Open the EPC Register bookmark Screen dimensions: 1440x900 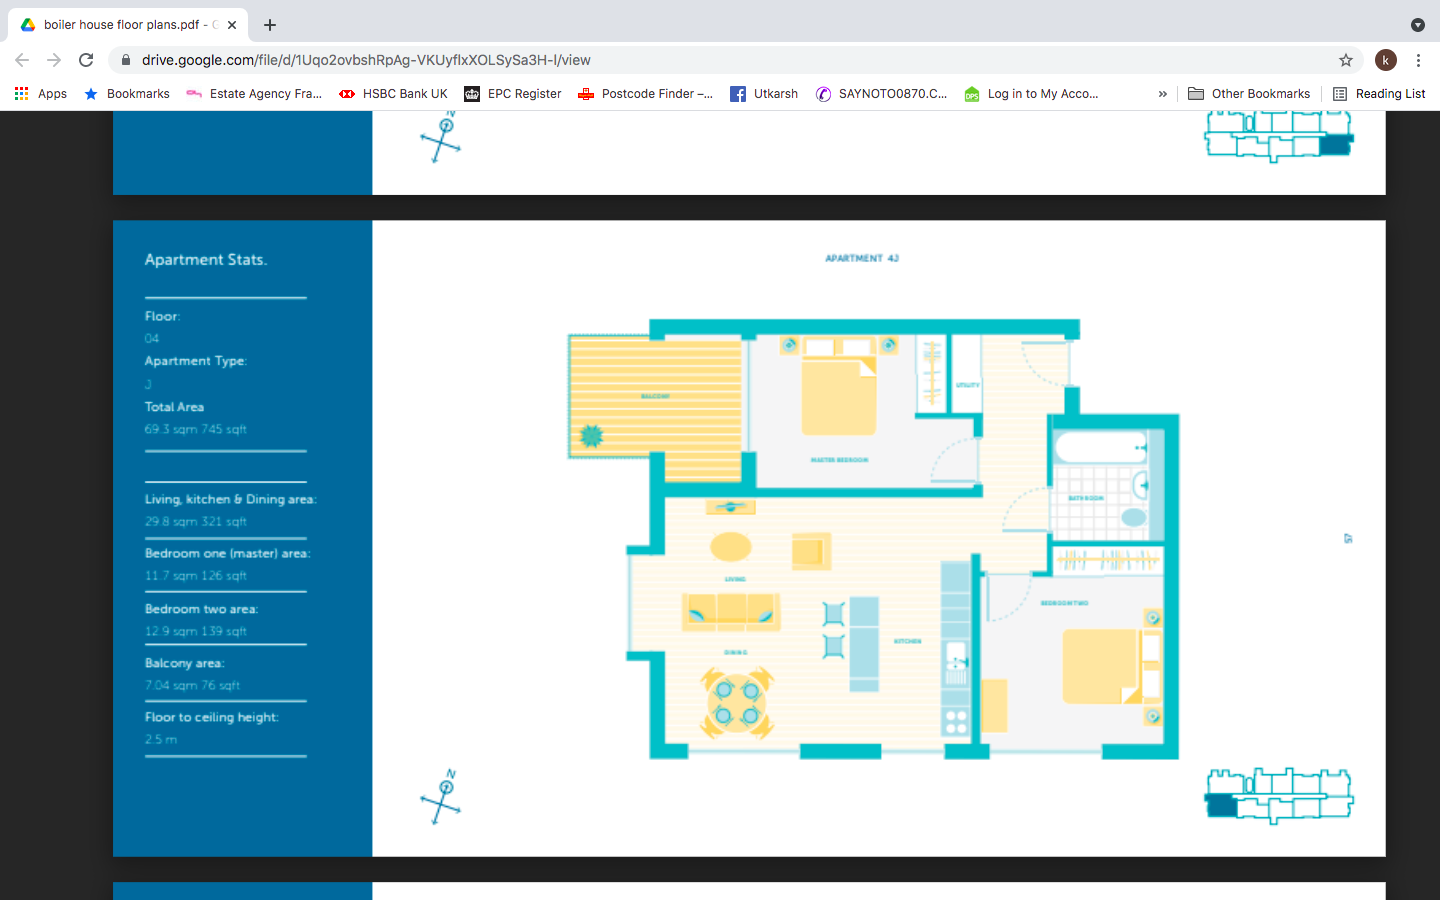pos(512,94)
